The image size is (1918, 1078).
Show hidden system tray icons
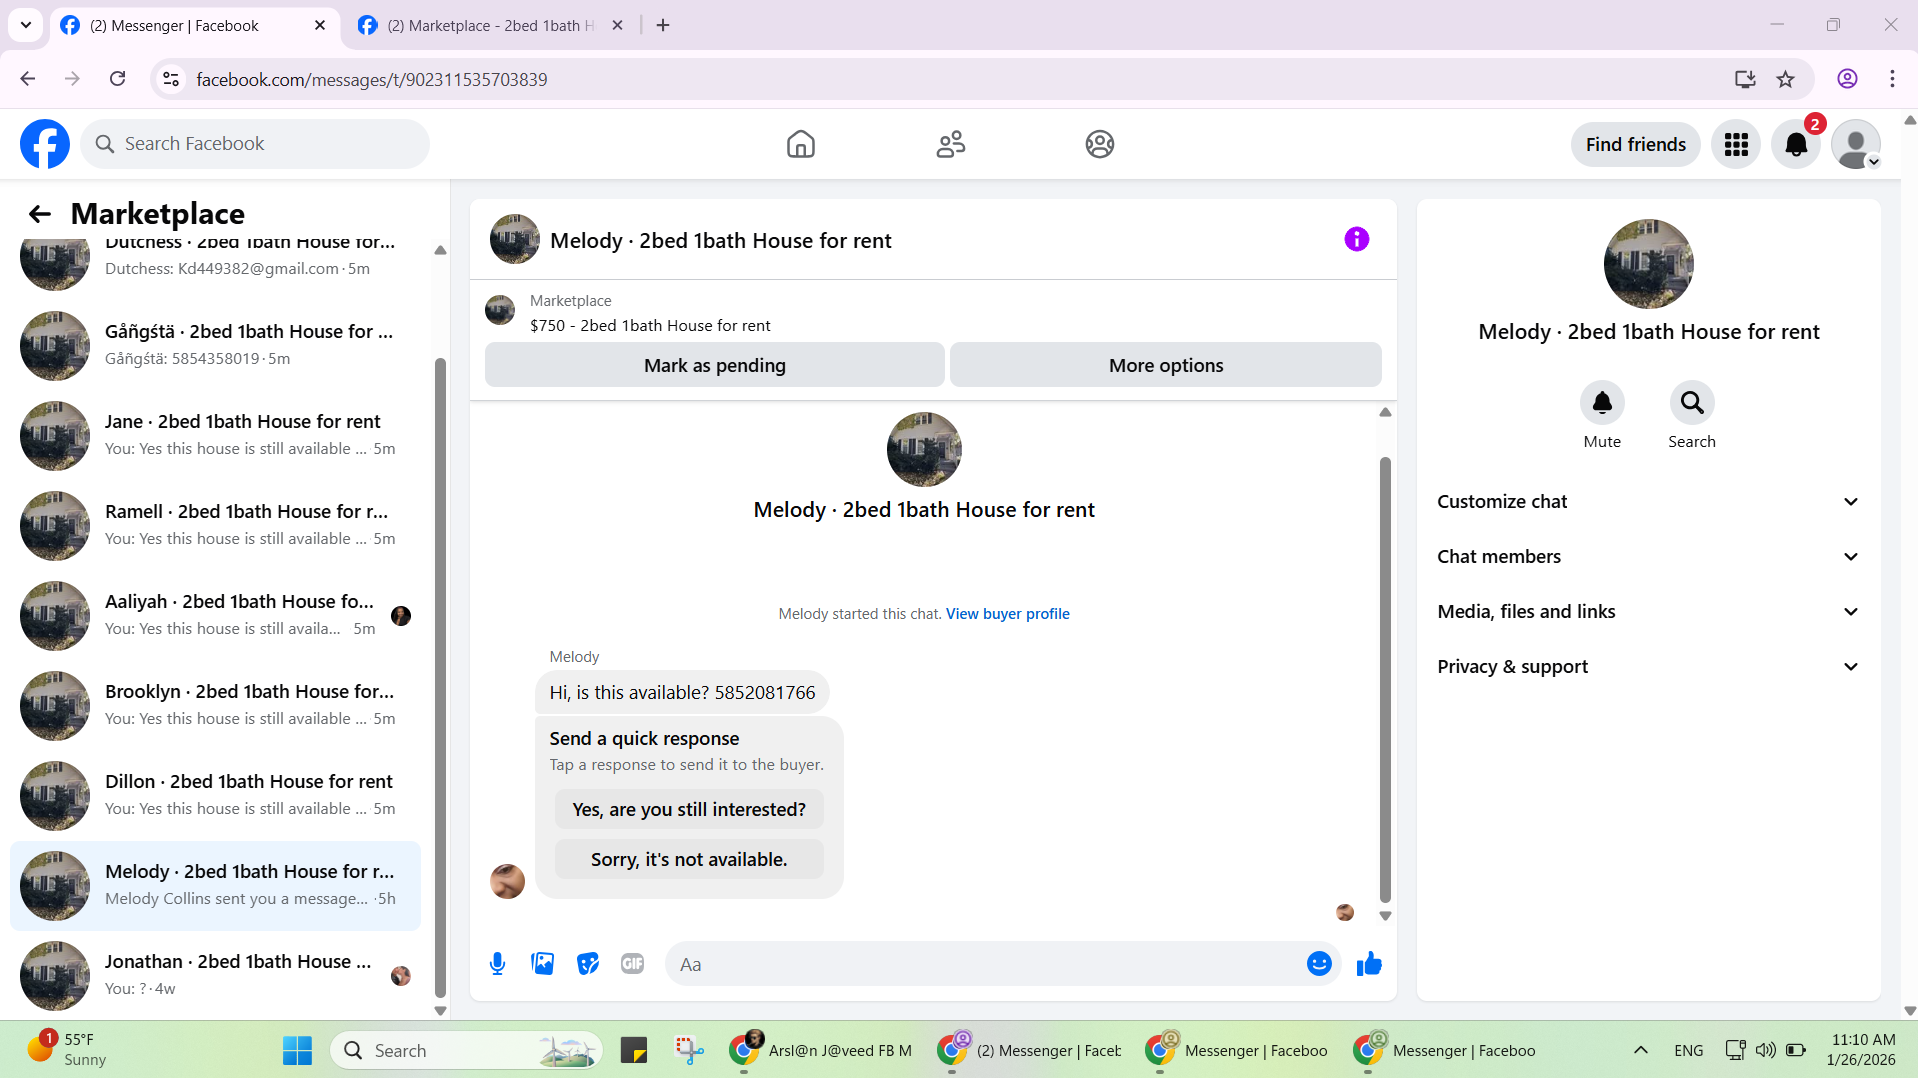[1640, 1050]
